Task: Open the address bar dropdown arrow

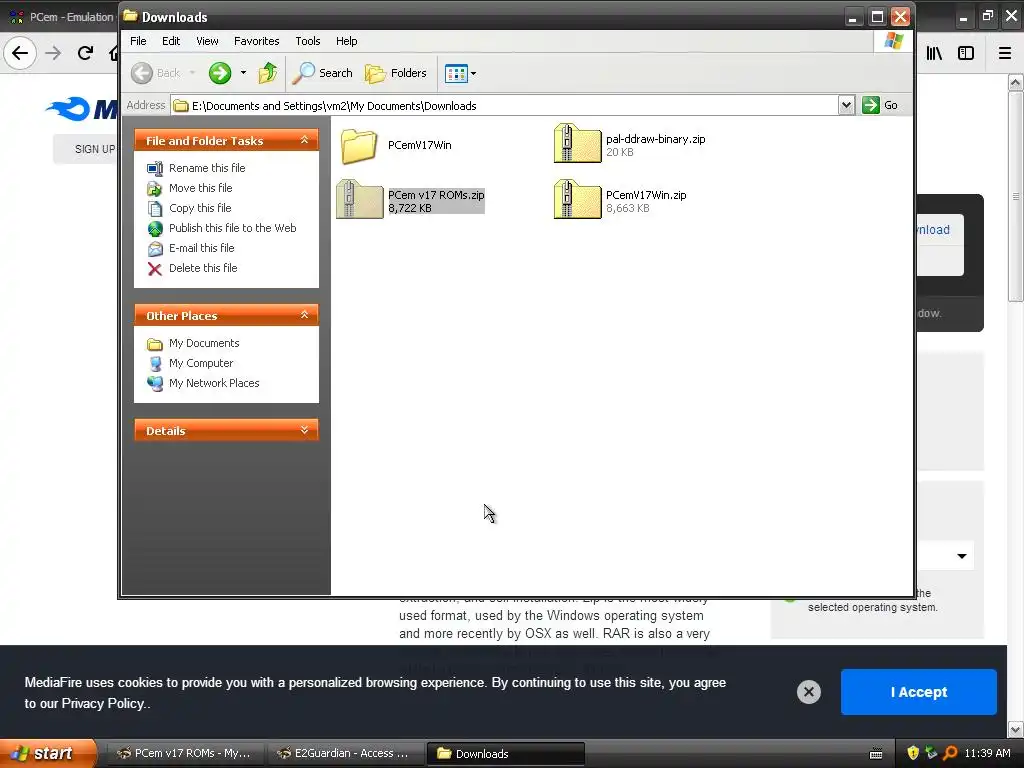Action: tap(846, 105)
